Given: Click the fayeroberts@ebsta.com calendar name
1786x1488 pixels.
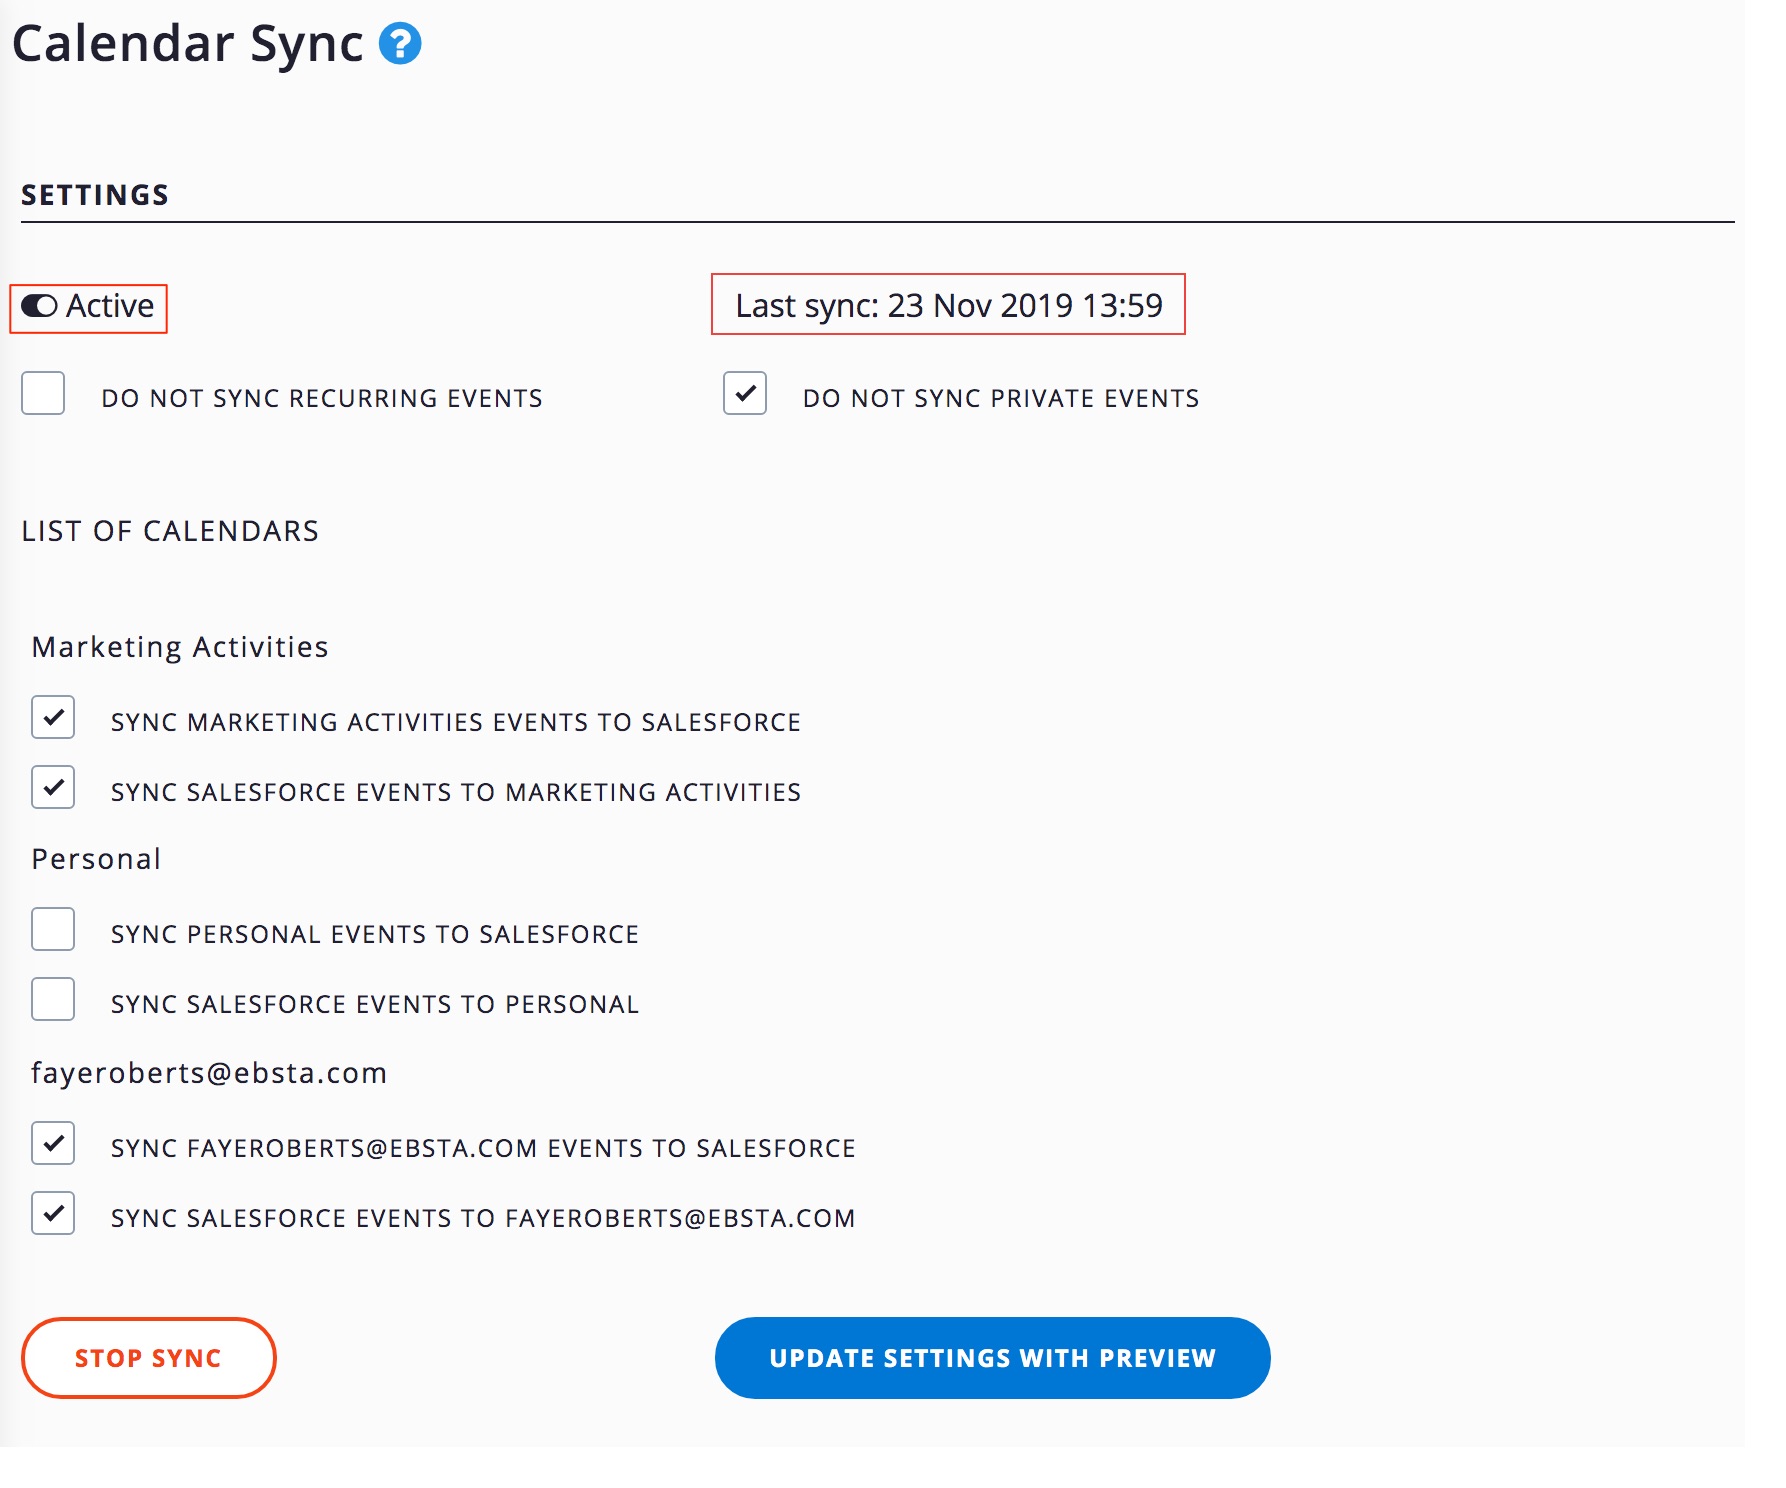Looking at the screenshot, I should tap(209, 1073).
